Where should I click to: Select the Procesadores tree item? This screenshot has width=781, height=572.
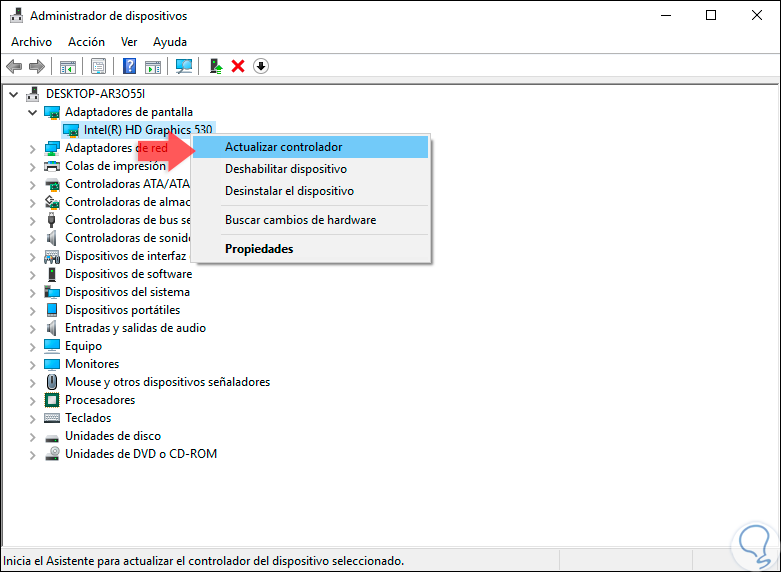pyautogui.click(x=100, y=400)
